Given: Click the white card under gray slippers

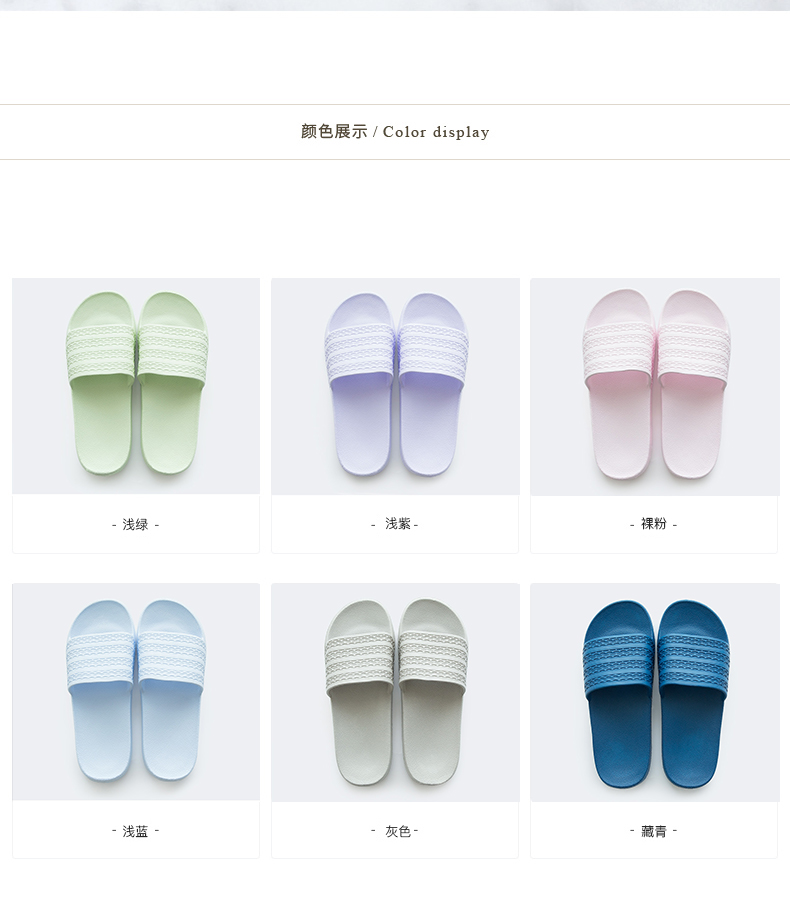Looking at the screenshot, I should 395,829.
